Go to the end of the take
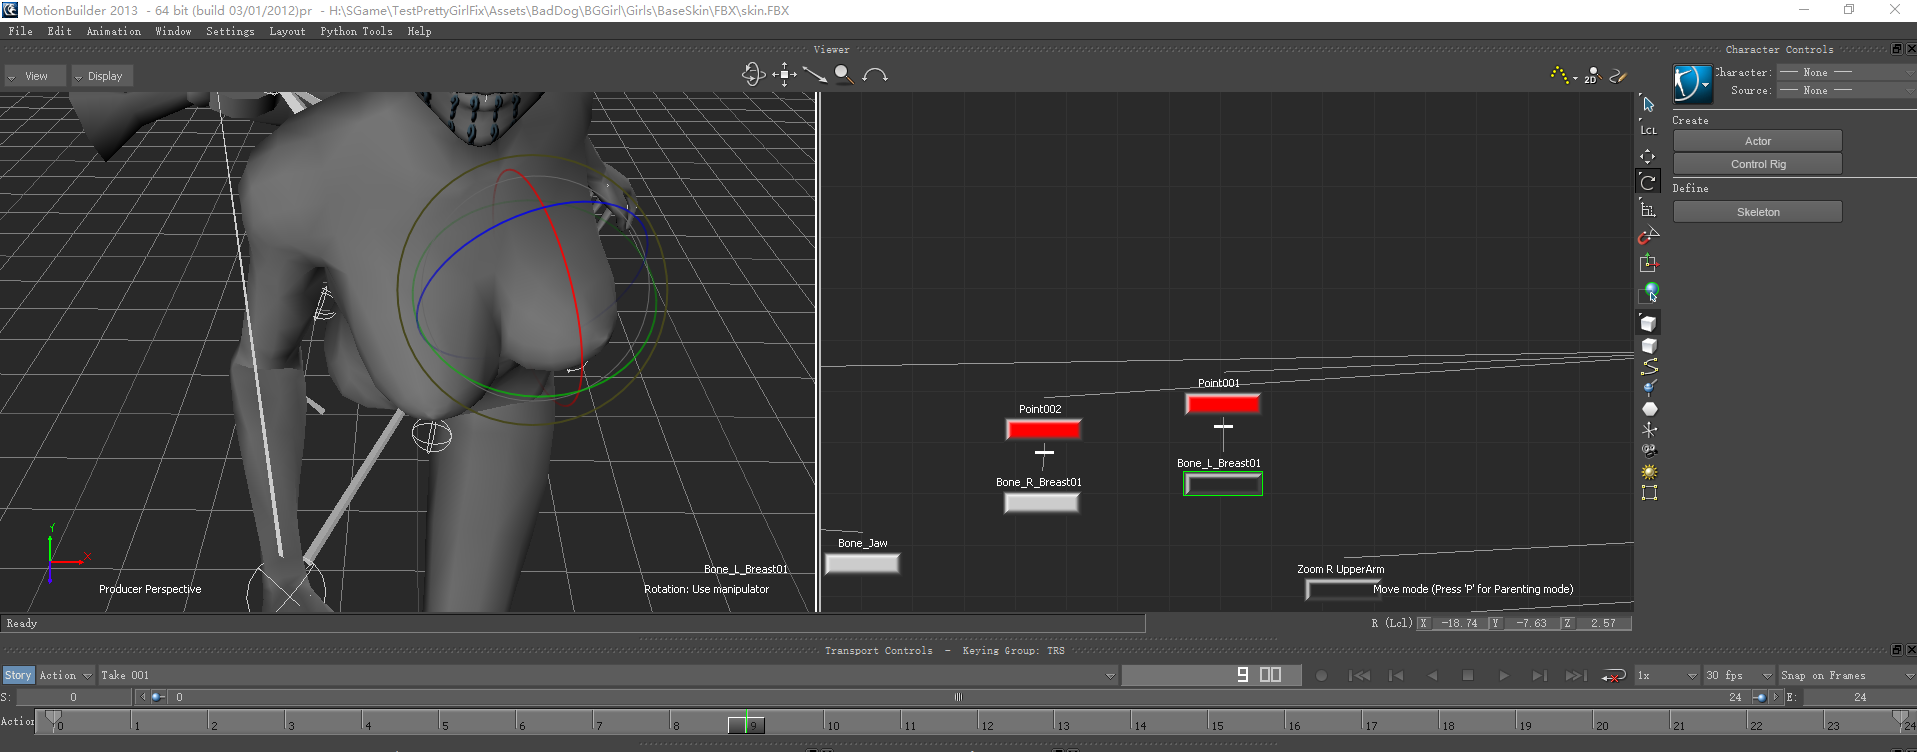The image size is (1917, 752). (1576, 676)
